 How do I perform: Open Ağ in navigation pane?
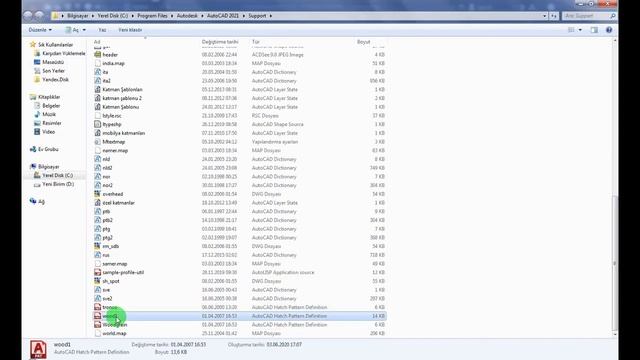click(x=41, y=201)
